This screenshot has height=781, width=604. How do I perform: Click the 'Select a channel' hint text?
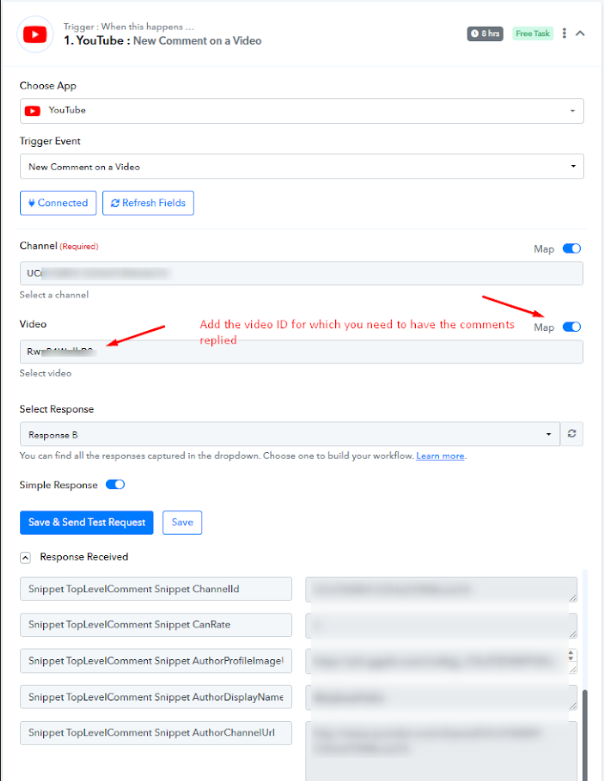(x=54, y=295)
